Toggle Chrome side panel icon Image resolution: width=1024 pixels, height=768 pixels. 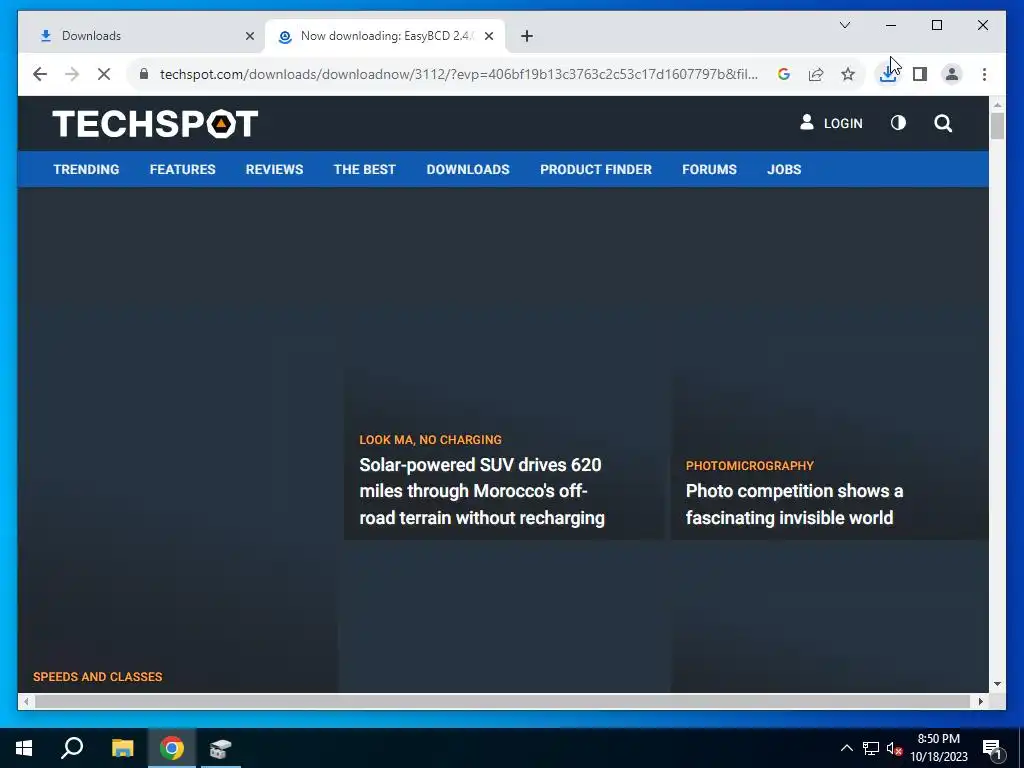pyautogui.click(x=920, y=74)
